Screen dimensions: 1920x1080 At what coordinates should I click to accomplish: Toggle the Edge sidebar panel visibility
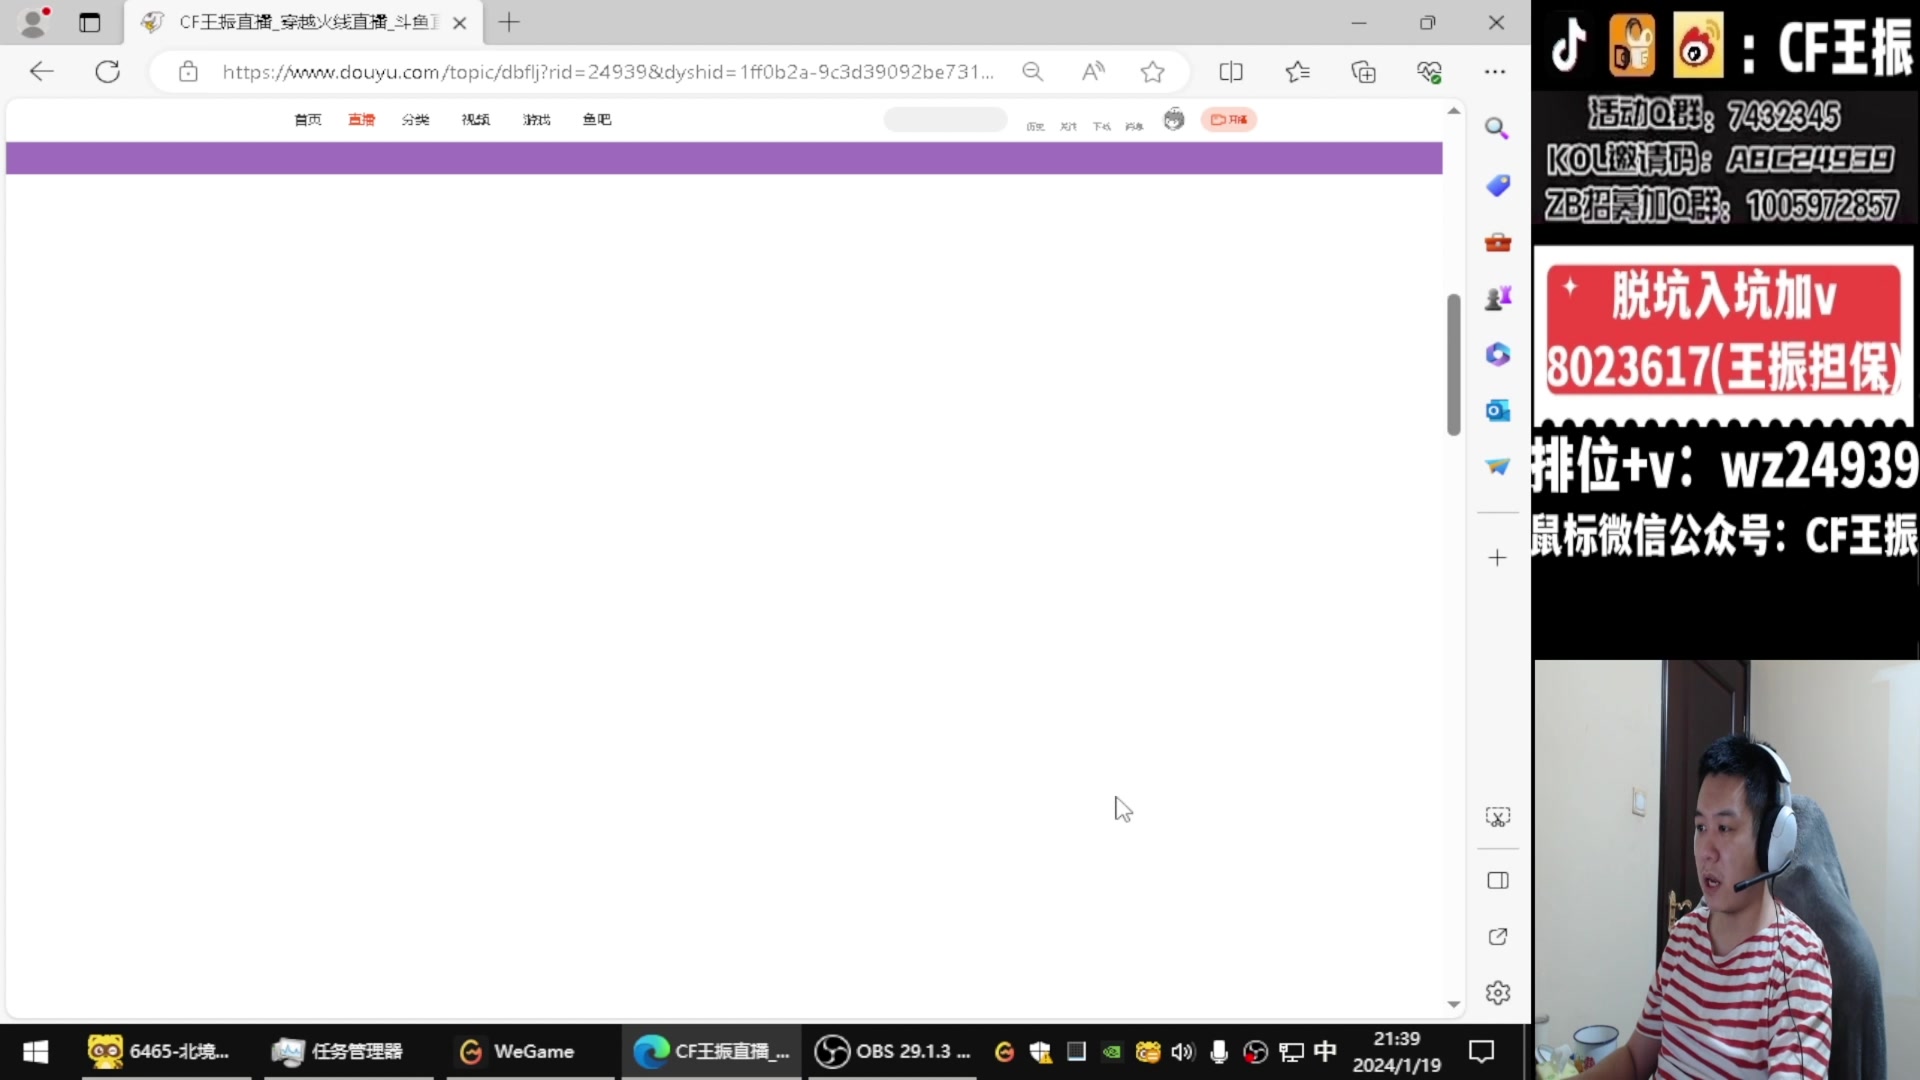[1497, 880]
